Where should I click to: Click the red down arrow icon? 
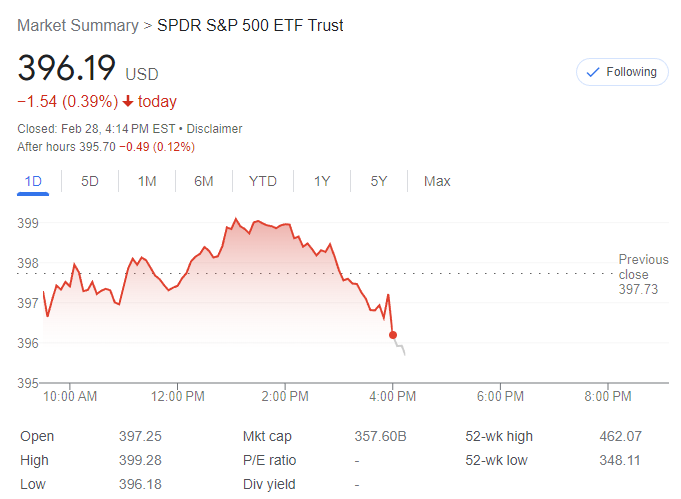(128, 101)
